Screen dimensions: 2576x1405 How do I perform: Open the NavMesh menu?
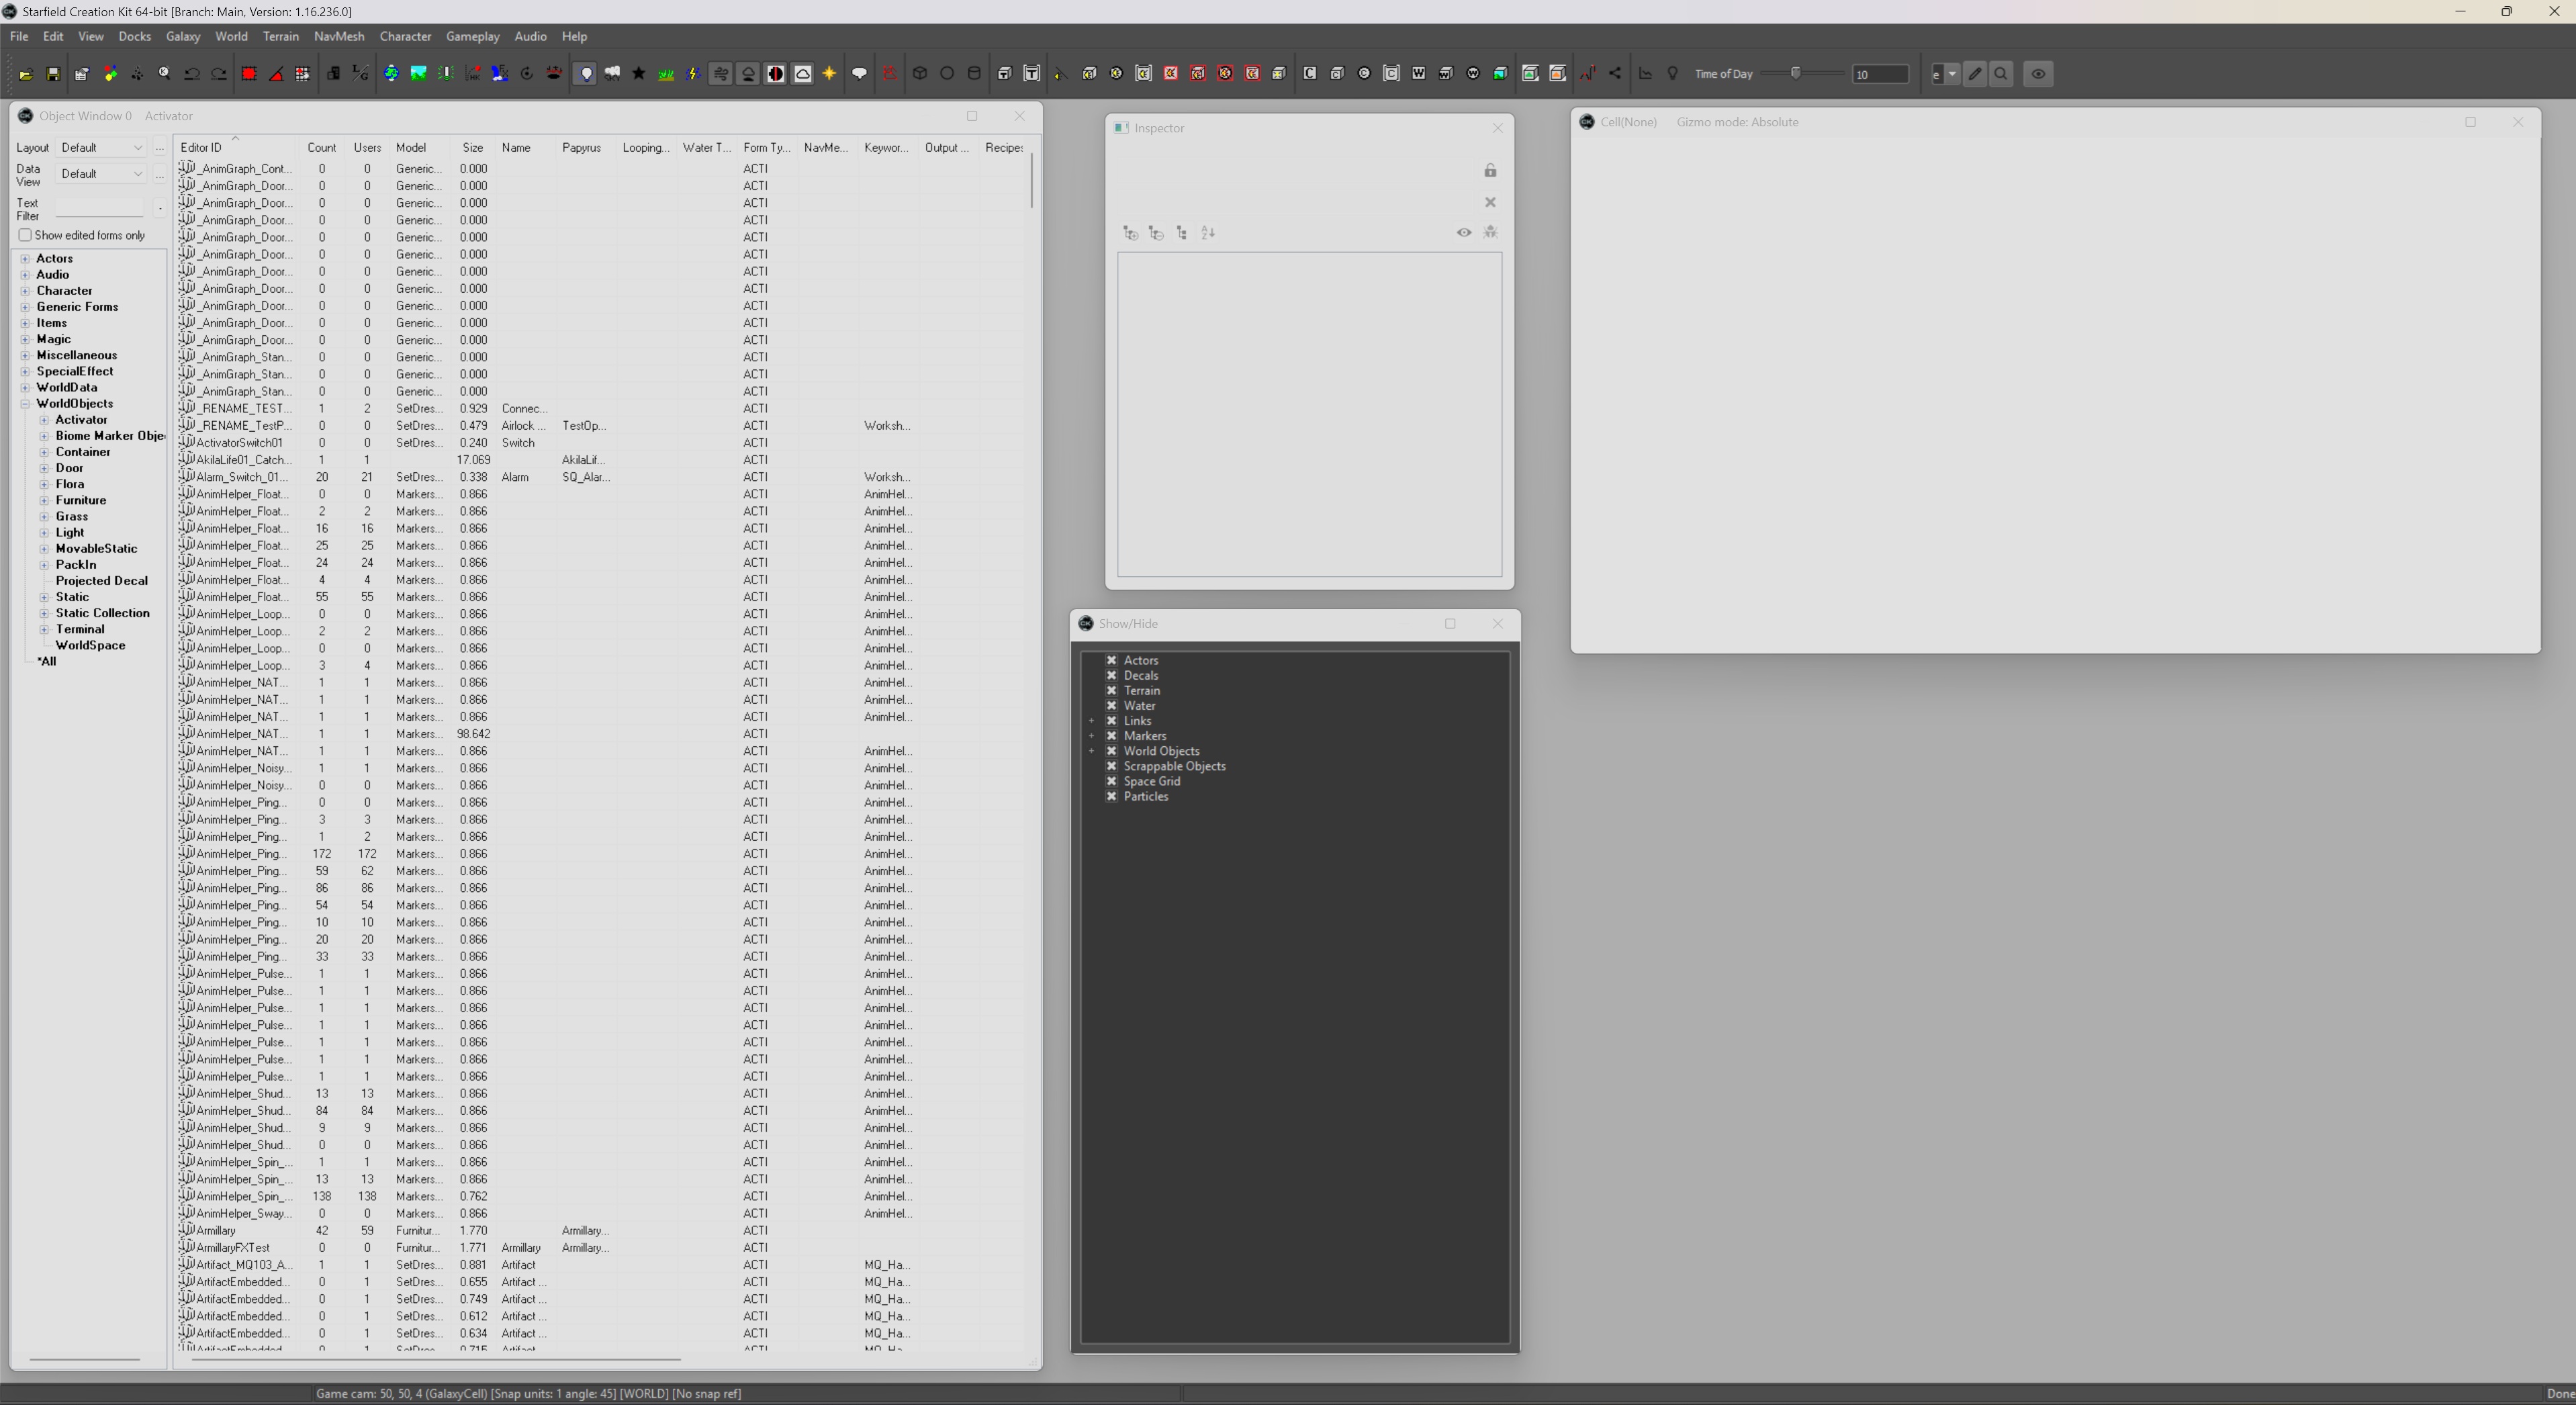(x=339, y=36)
